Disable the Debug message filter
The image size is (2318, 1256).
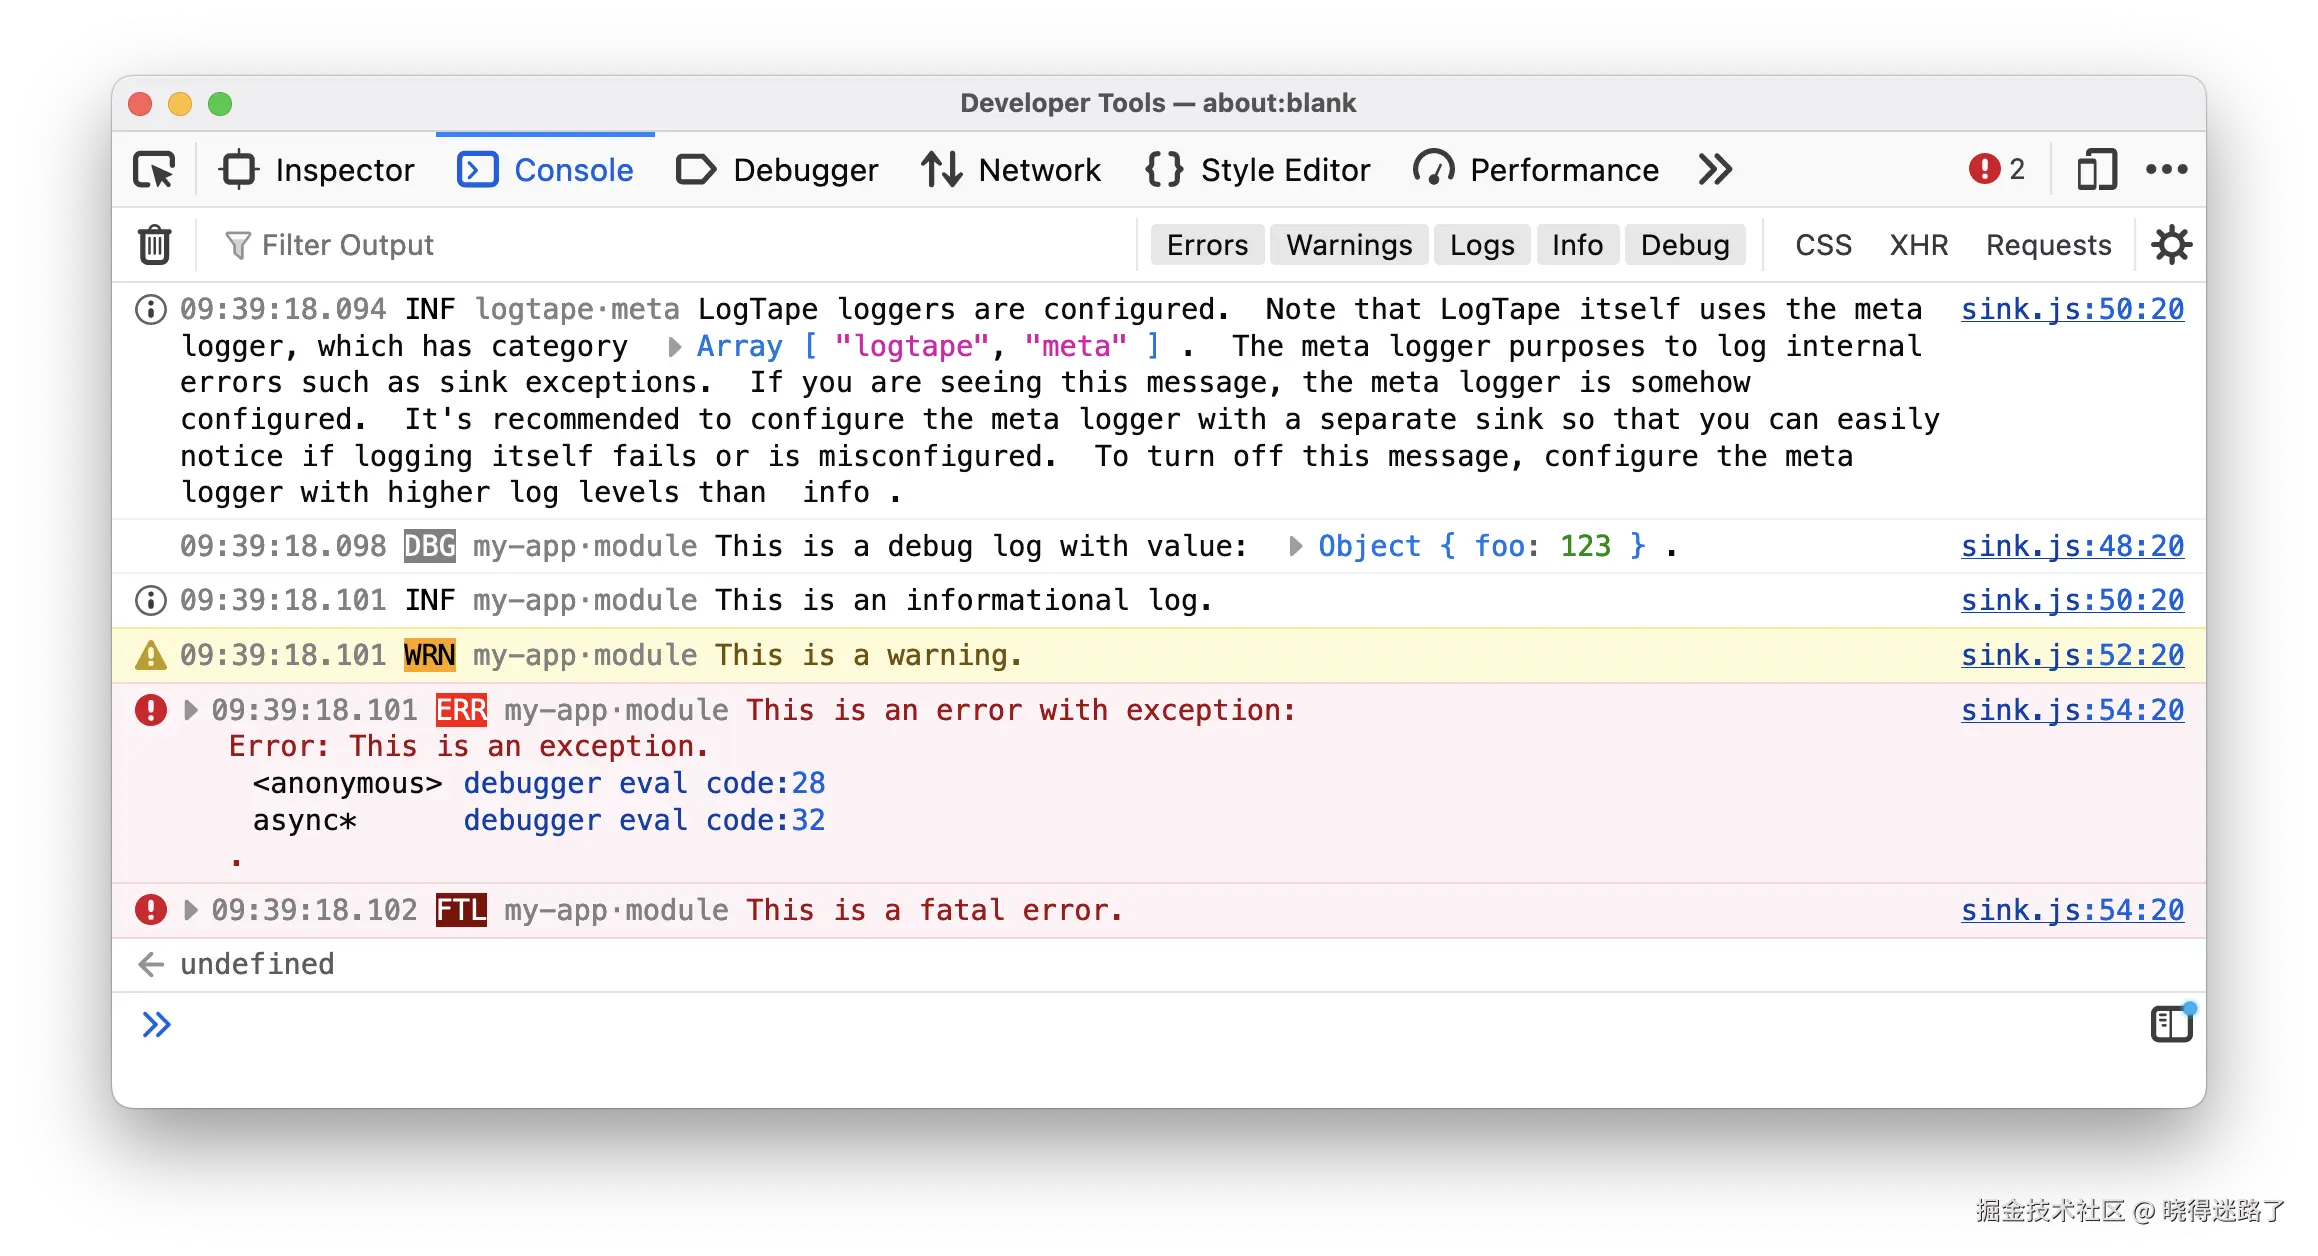[x=1685, y=244]
